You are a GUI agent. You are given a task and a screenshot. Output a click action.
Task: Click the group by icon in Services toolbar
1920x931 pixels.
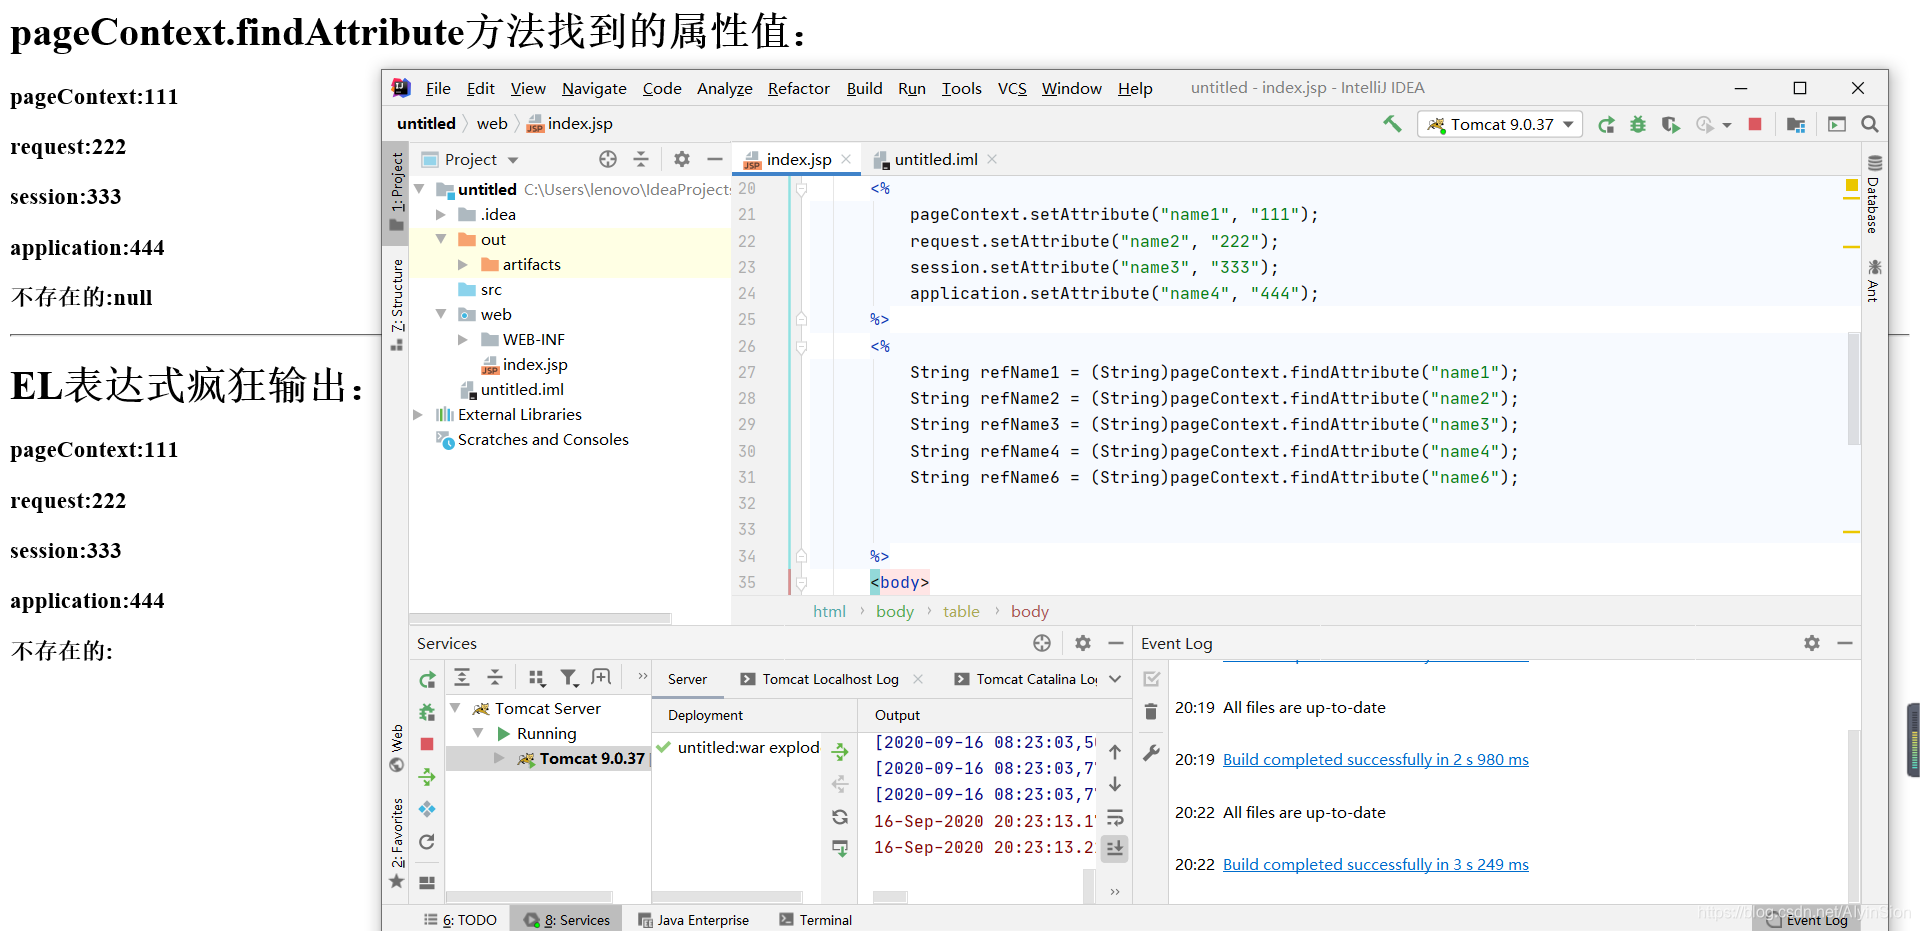point(537,677)
